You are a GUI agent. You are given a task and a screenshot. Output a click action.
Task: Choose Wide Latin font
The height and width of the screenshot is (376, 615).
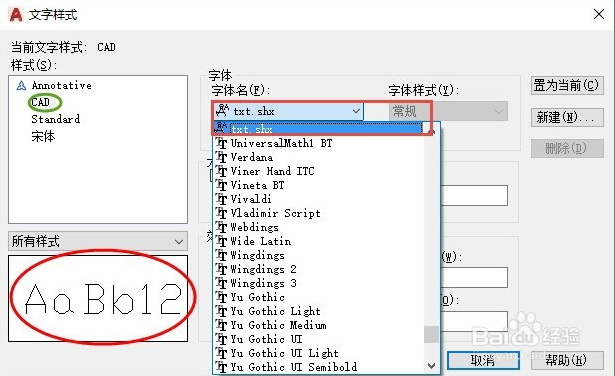261,241
